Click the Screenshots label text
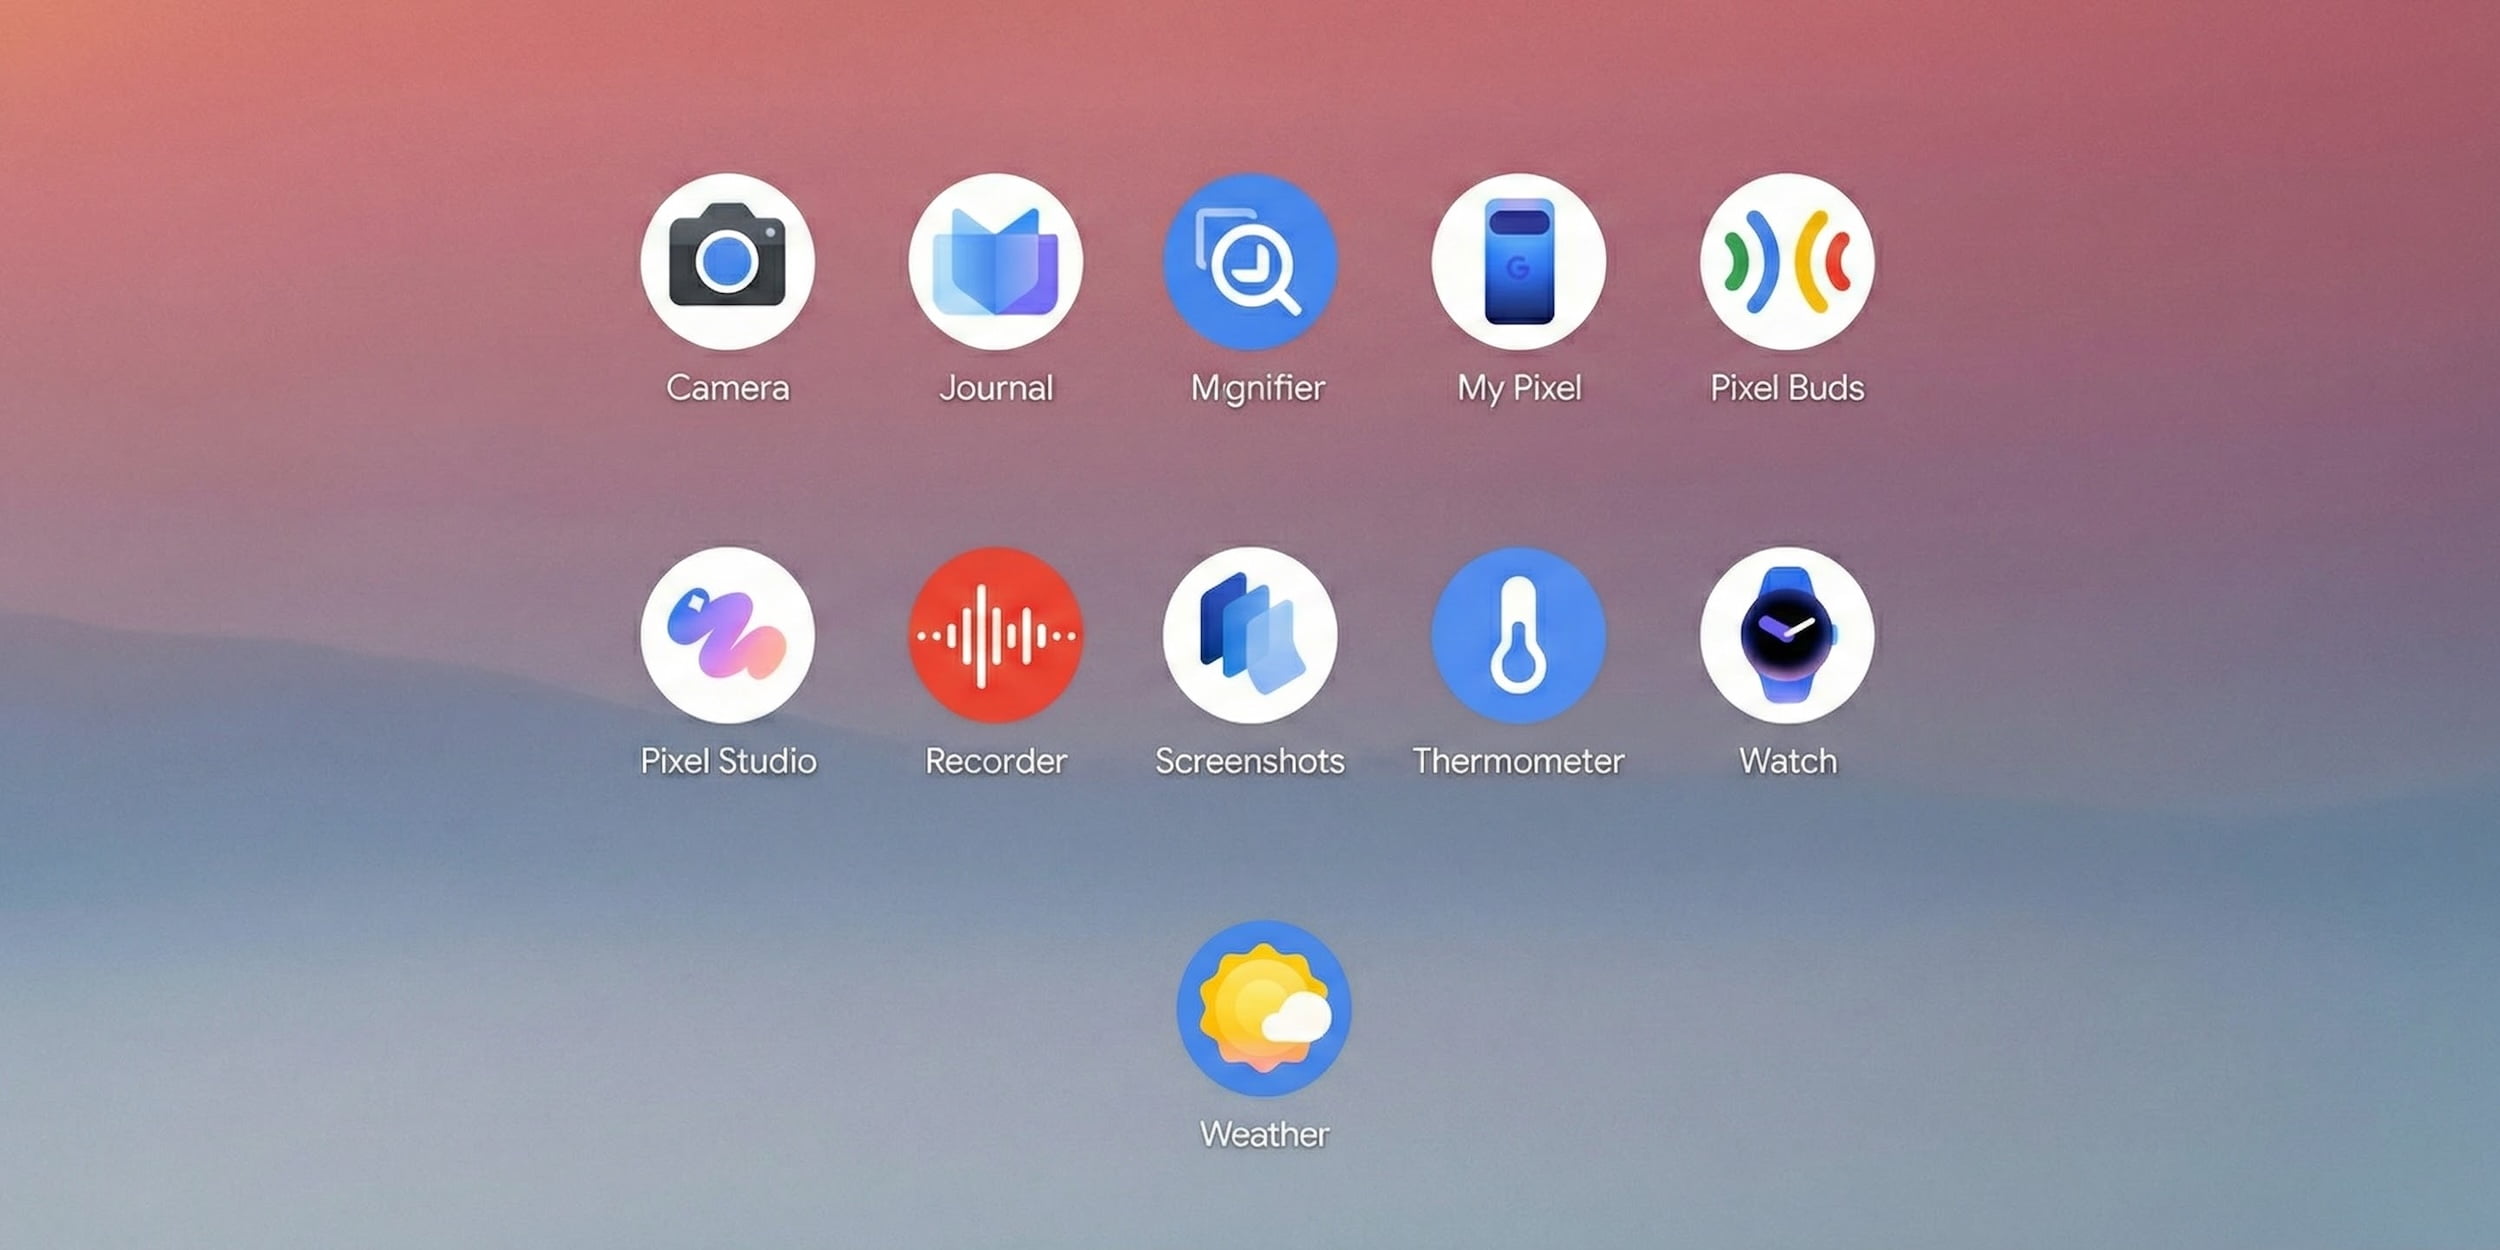The height and width of the screenshot is (1250, 2500). [1250, 761]
